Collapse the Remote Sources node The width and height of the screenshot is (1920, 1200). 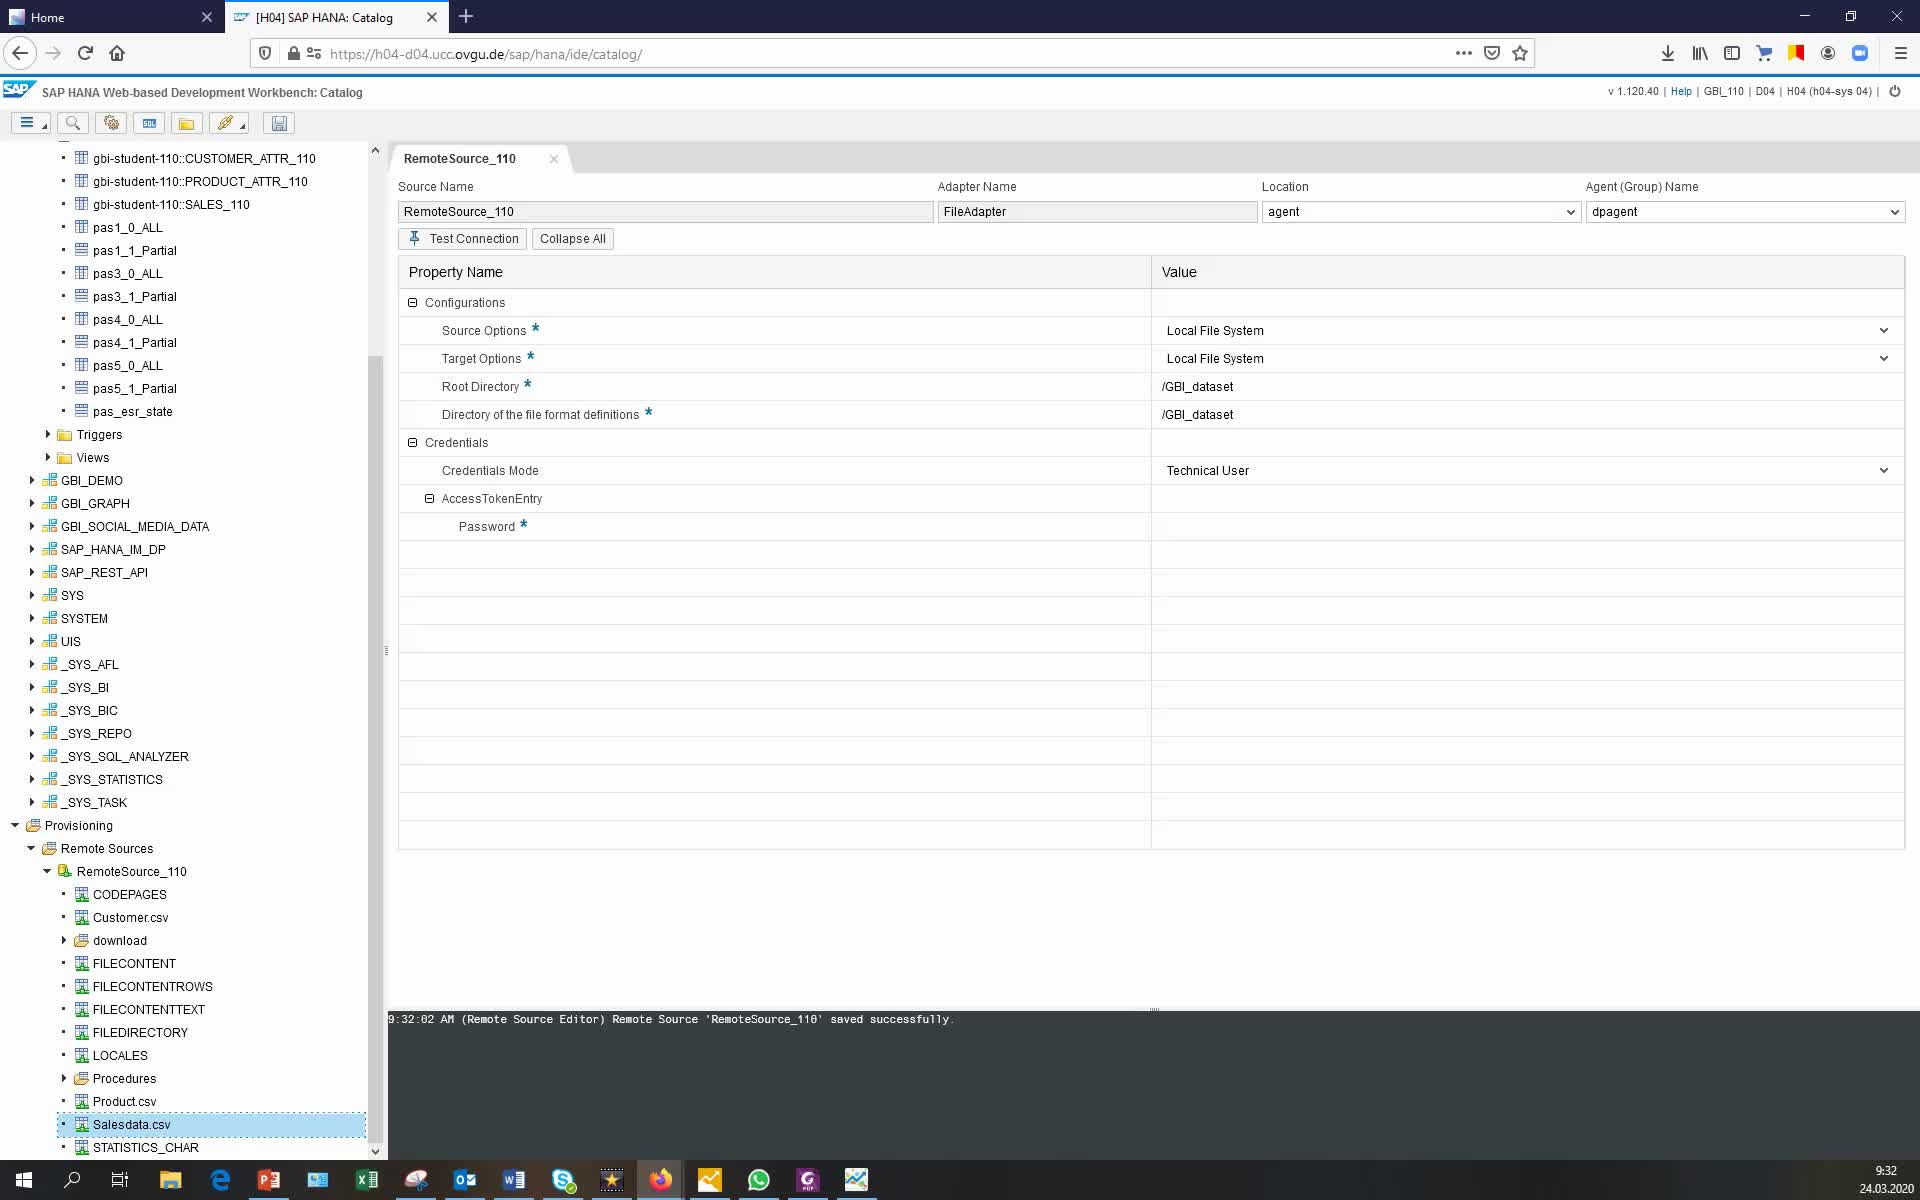click(31, 848)
